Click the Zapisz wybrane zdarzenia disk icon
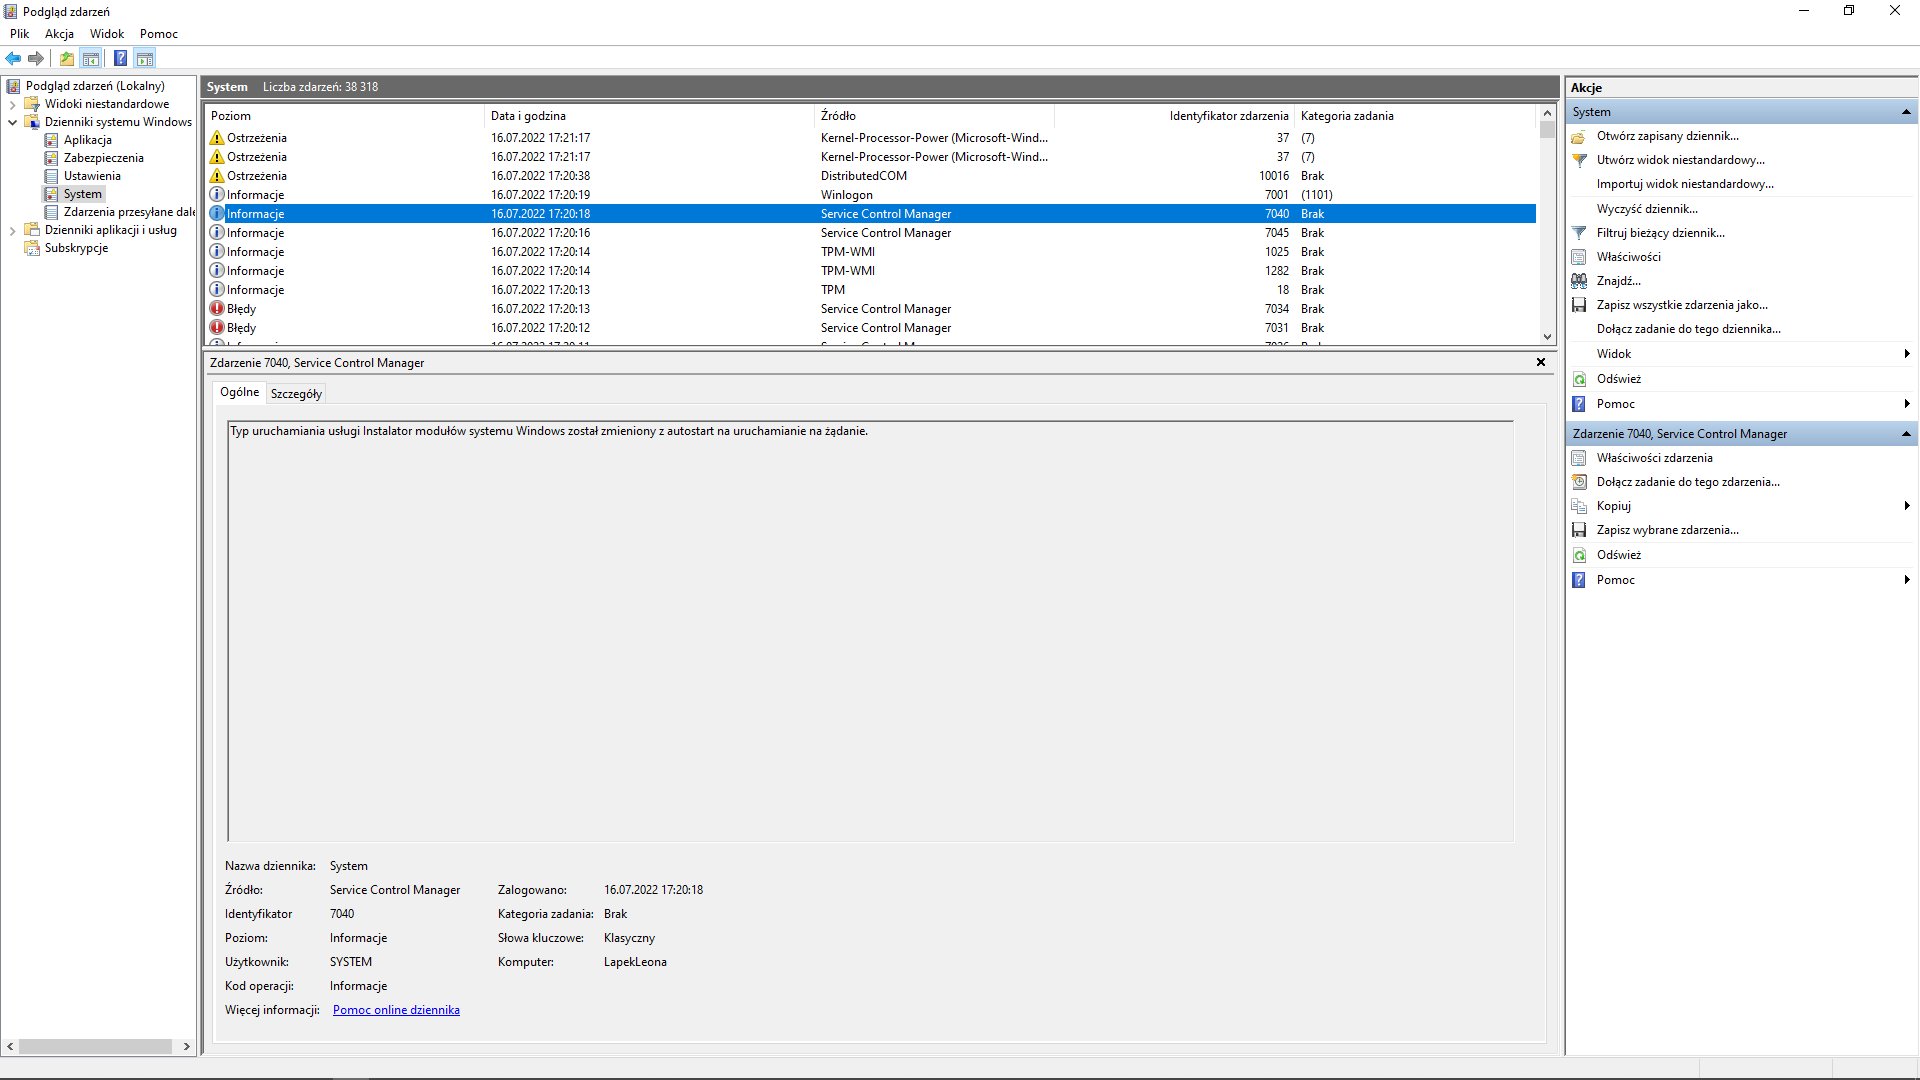Image resolution: width=1920 pixels, height=1080 pixels. tap(1579, 530)
